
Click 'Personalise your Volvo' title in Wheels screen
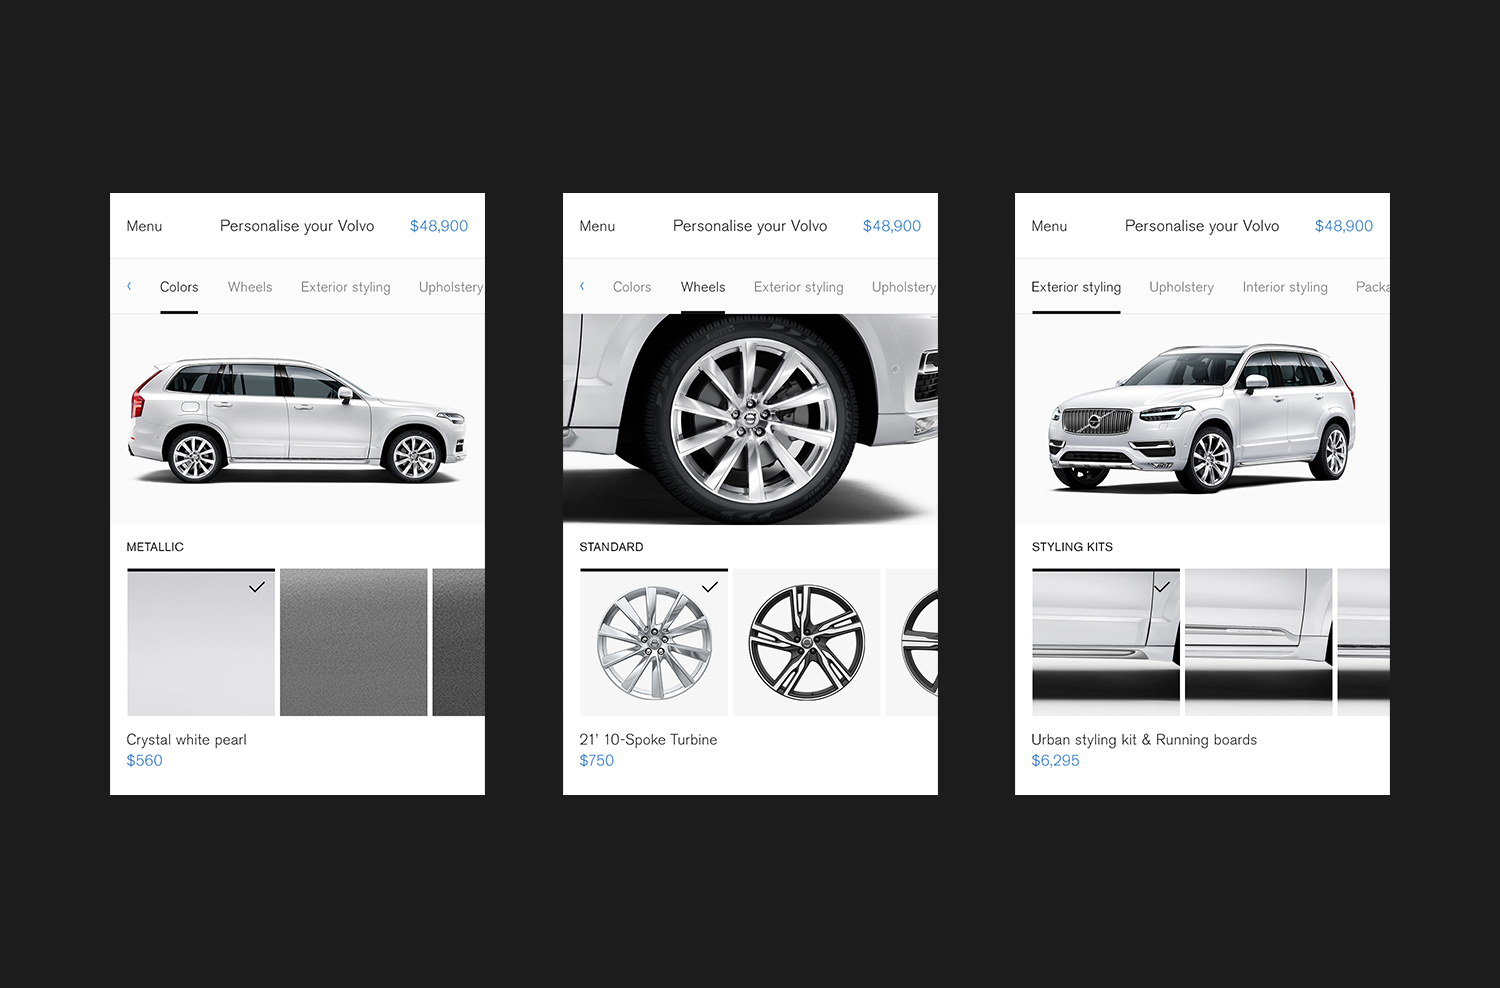[x=750, y=226]
